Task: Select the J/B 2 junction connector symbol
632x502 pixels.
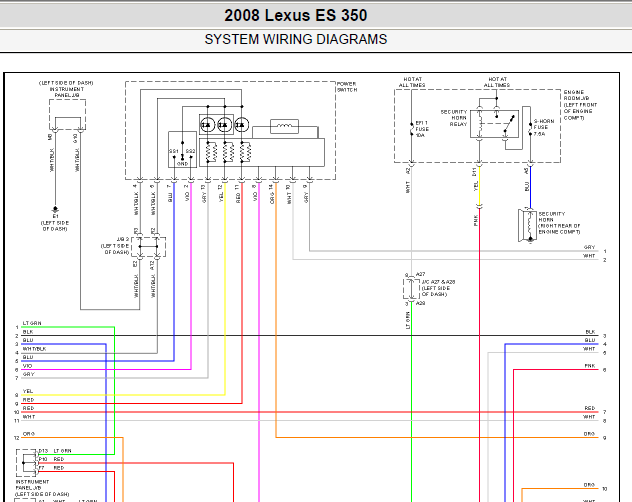Action: point(148,246)
